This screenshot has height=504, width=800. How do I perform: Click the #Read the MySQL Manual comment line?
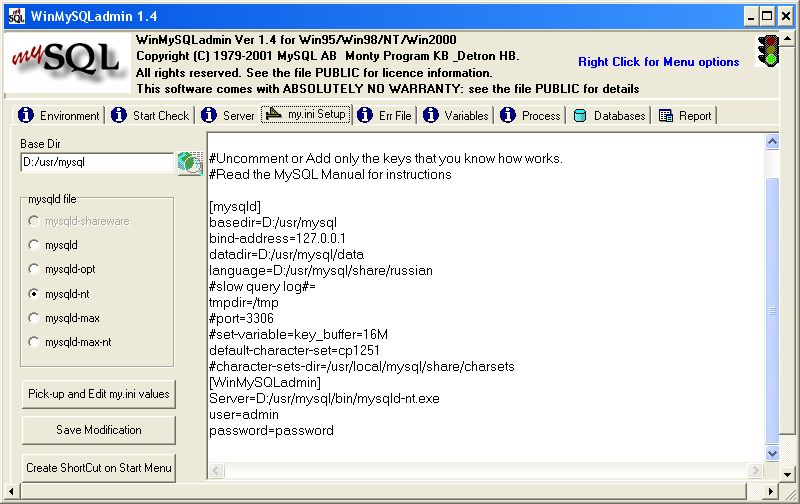[331, 175]
